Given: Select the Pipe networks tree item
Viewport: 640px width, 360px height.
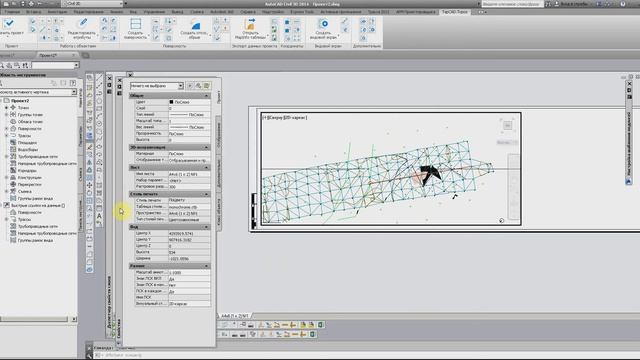Looking at the screenshot, I should point(38,157).
